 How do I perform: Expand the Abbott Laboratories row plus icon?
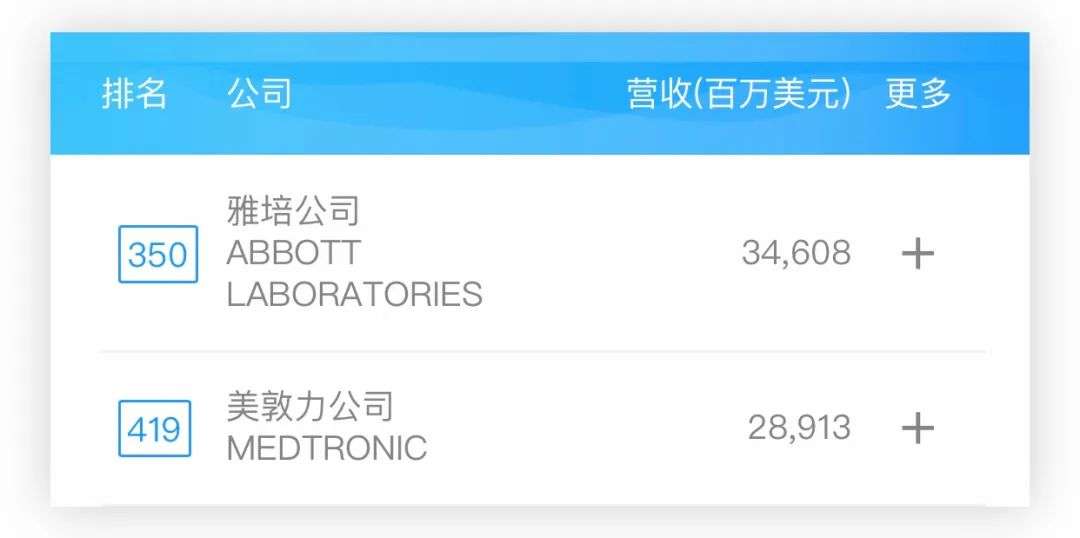pyautogui.click(x=917, y=254)
